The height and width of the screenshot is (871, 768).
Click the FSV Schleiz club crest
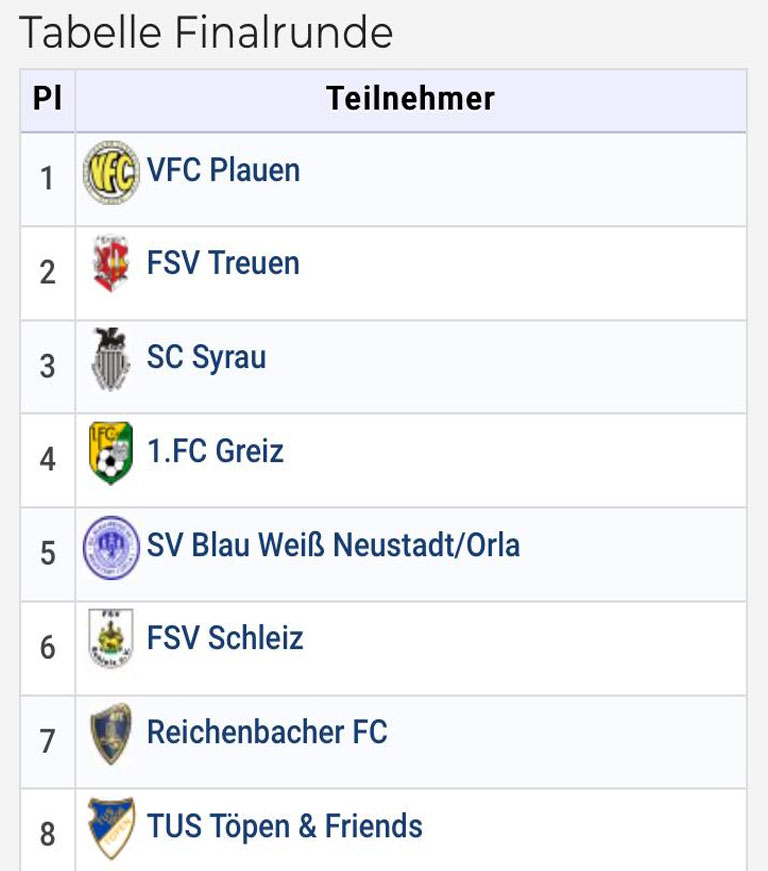pos(111,638)
